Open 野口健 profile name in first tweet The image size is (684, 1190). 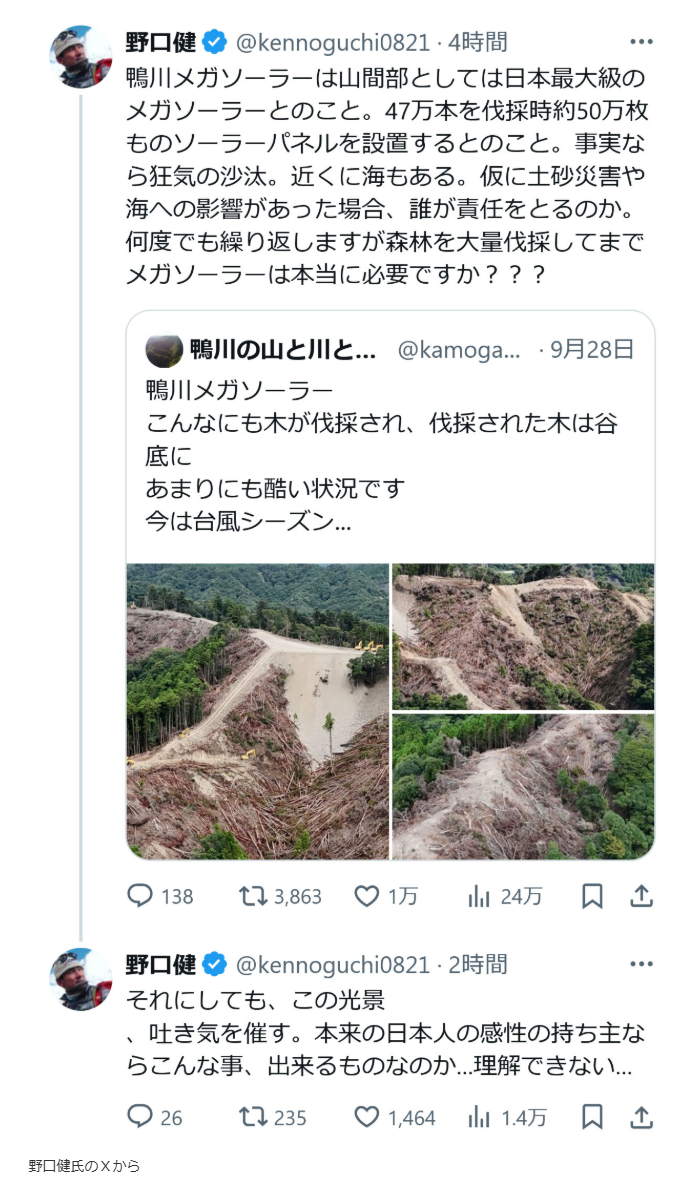point(161,42)
